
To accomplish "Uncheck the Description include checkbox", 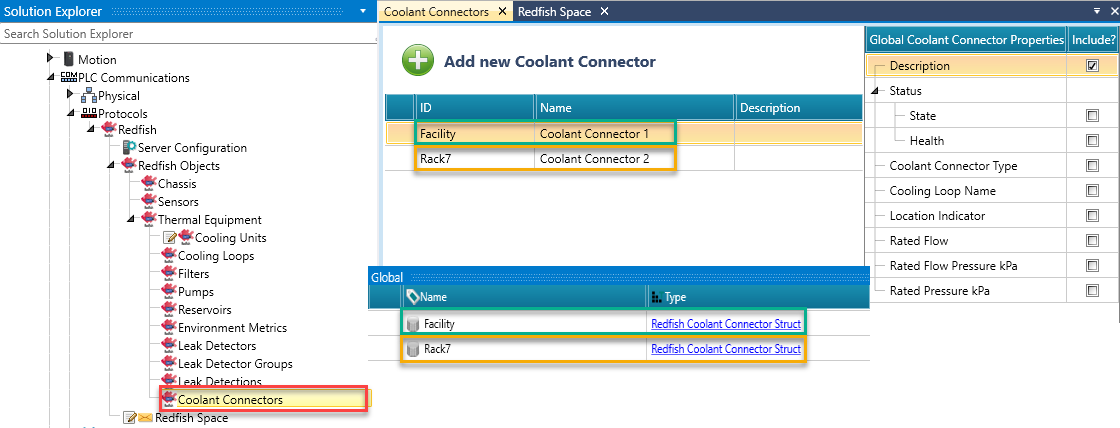I will click(1092, 66).
